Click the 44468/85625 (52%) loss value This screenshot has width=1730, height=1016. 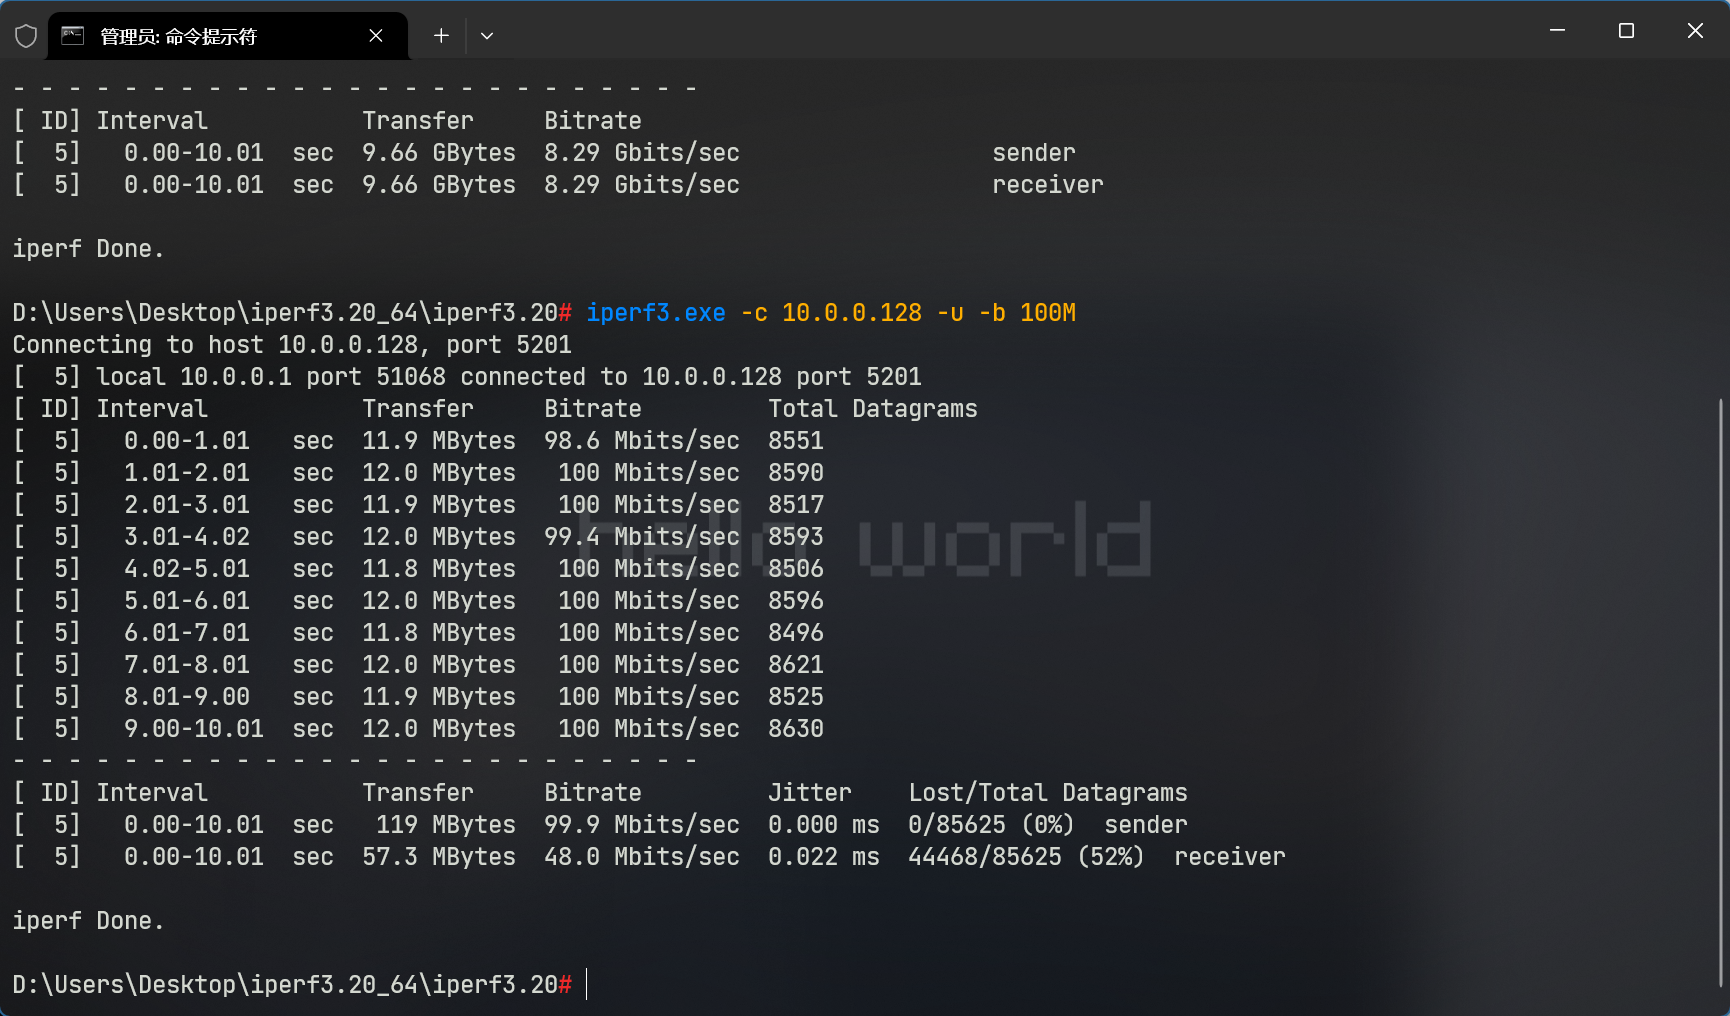point(1025,857)
